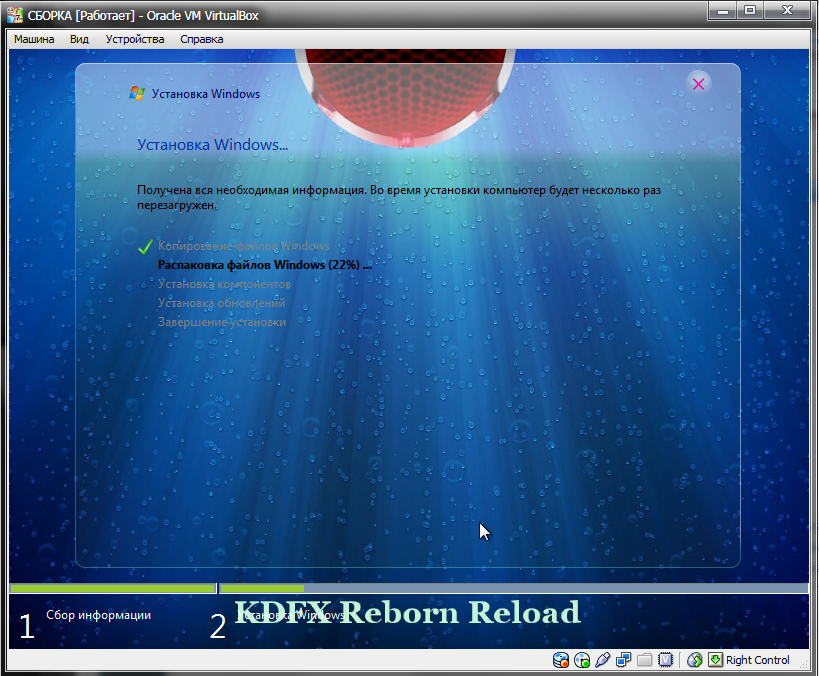
Task: Click the network adapters status icon
Action: pos(624,660)
